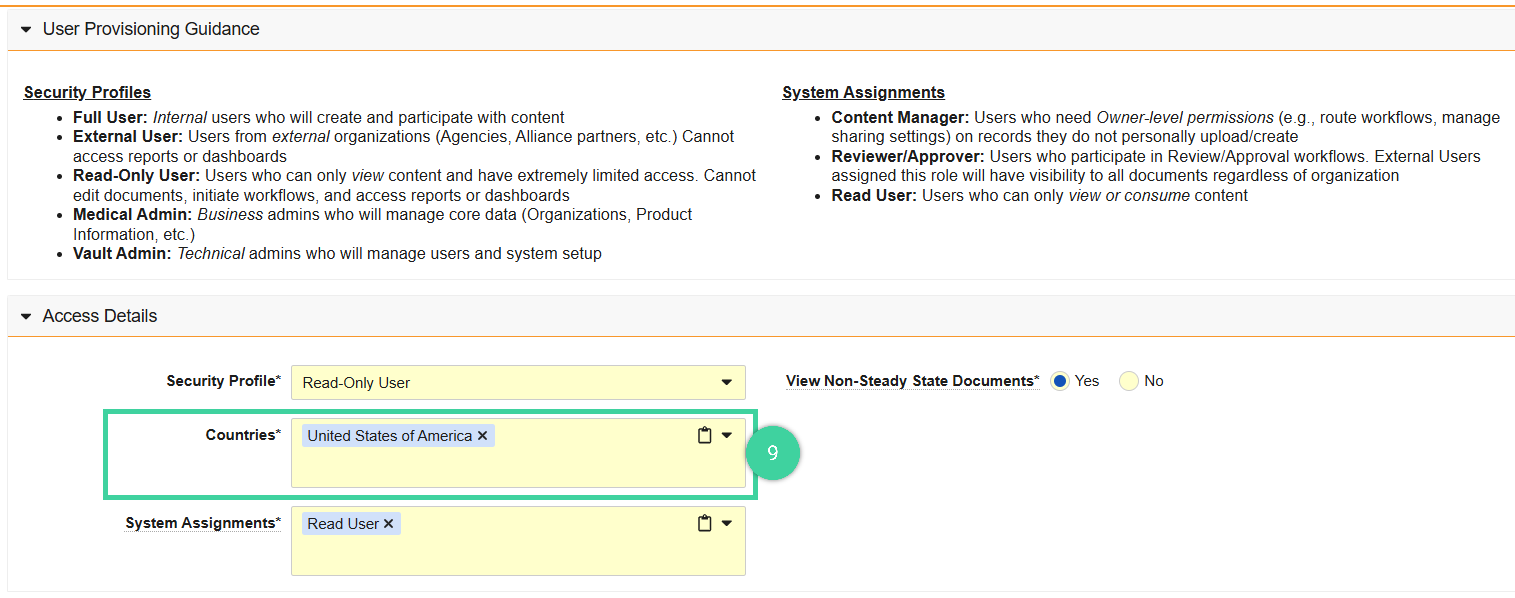Collapse the Access Details section
This screenshot has width=1515, height=598.
coord(27,315)
